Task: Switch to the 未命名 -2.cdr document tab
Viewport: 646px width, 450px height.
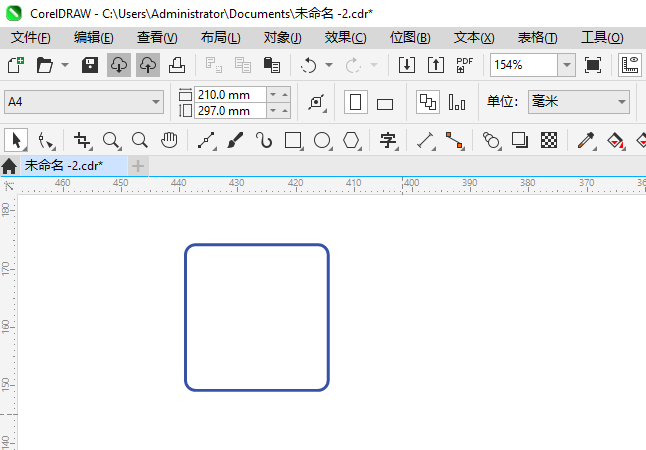Action: [x=74, y=166]
